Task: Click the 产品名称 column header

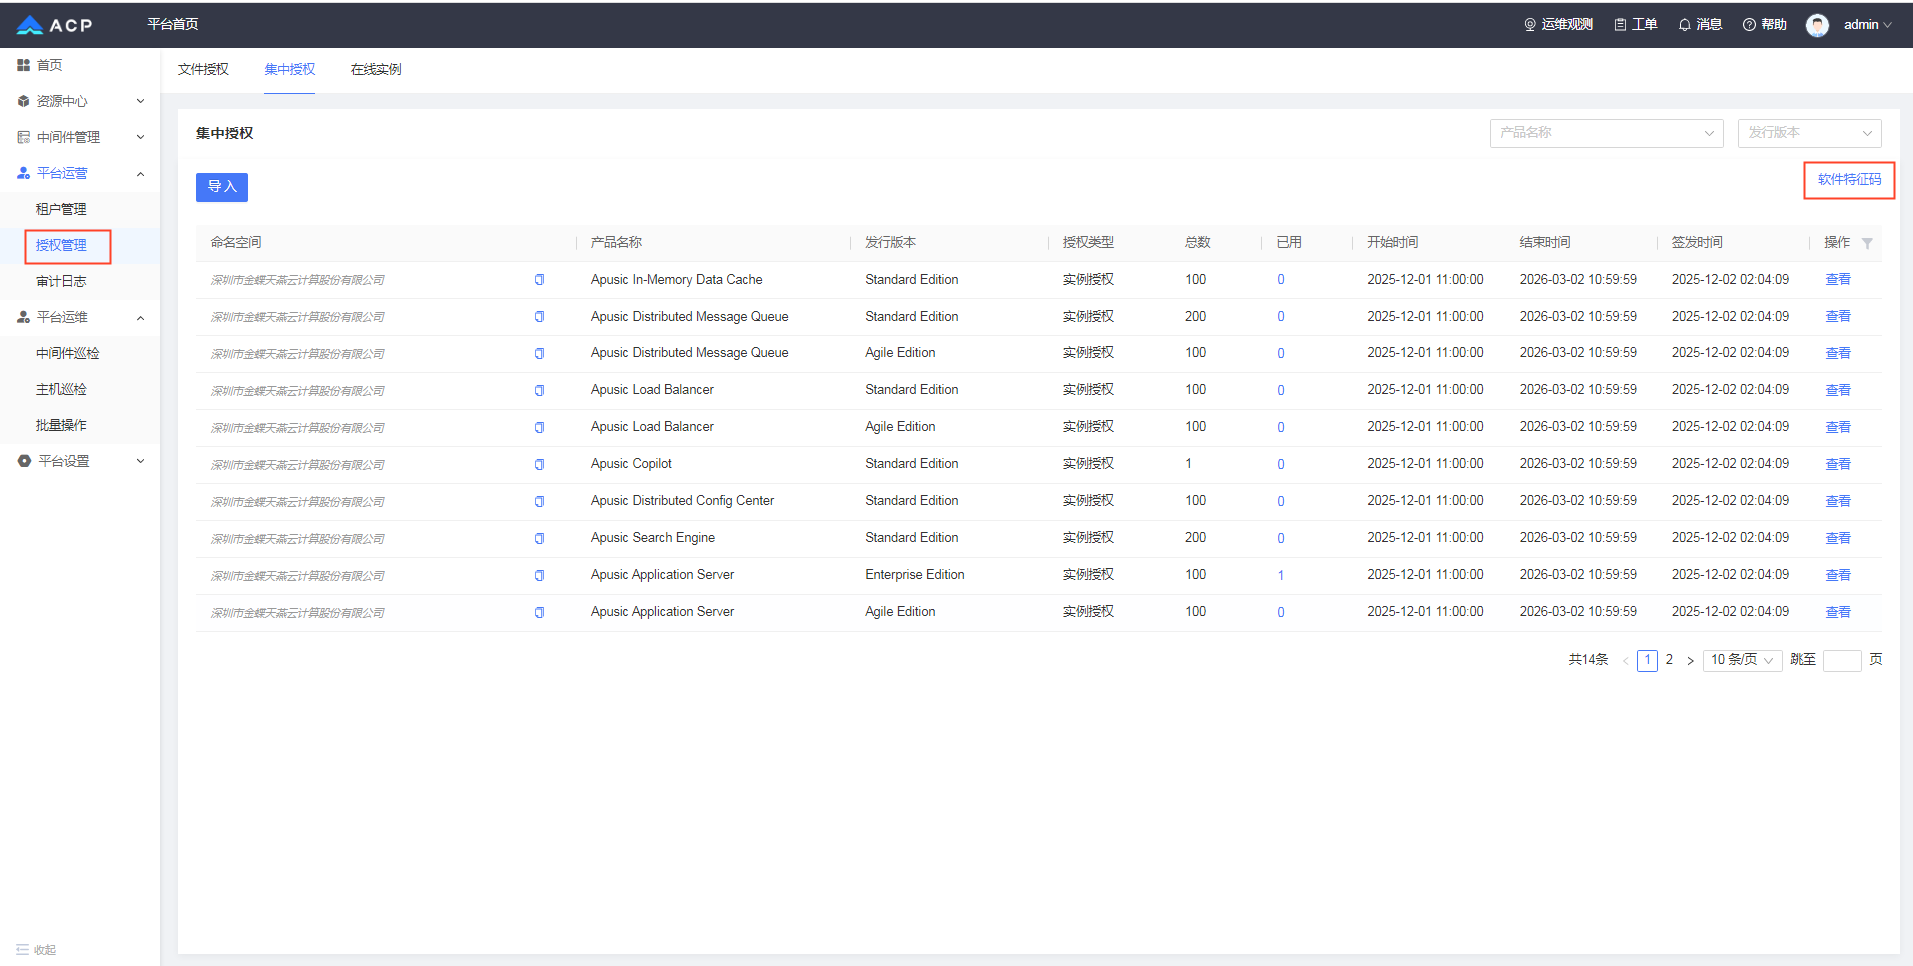Action: click(x=616, y=243)
